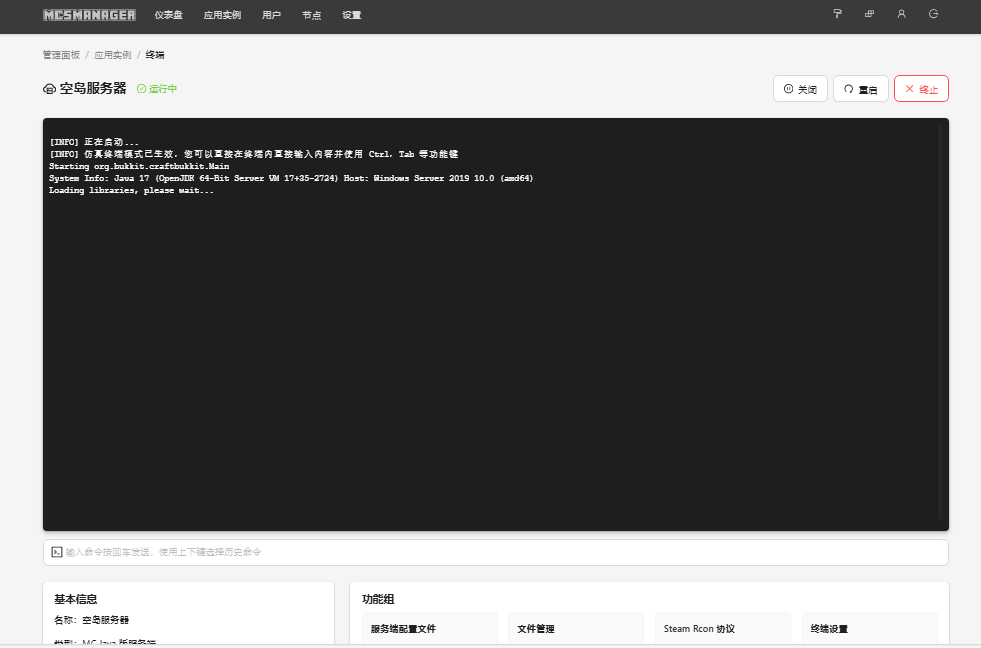Open the theme paint roller icon

837,14
